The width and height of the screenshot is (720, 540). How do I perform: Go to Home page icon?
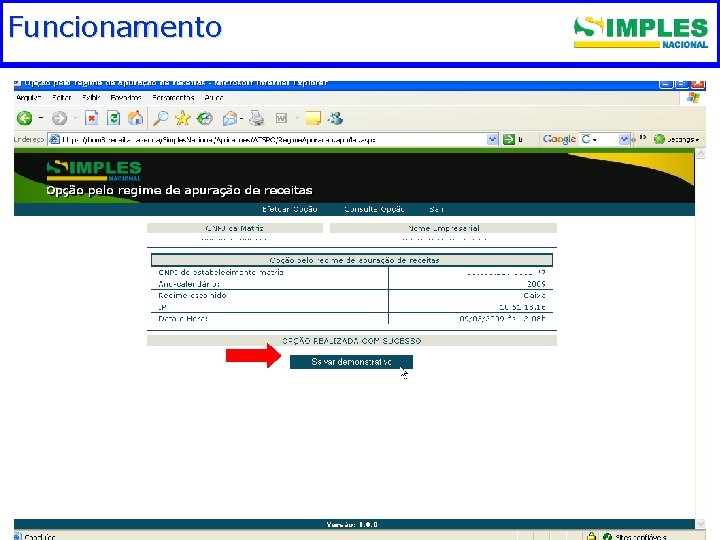[x=135, y=118]
